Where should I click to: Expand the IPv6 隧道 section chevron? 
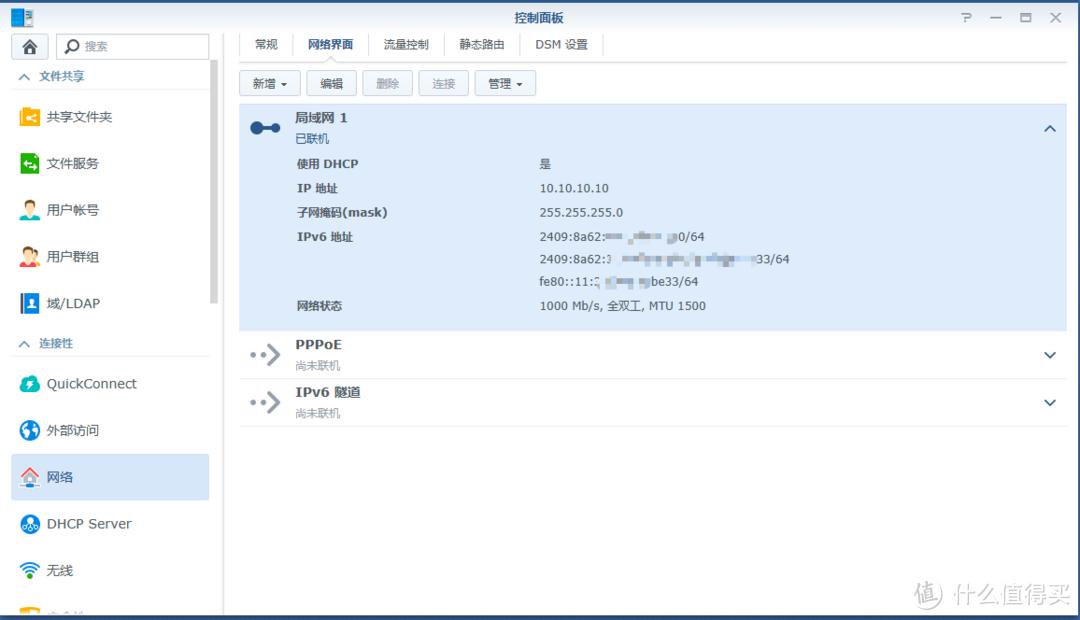click(1050, 403)
